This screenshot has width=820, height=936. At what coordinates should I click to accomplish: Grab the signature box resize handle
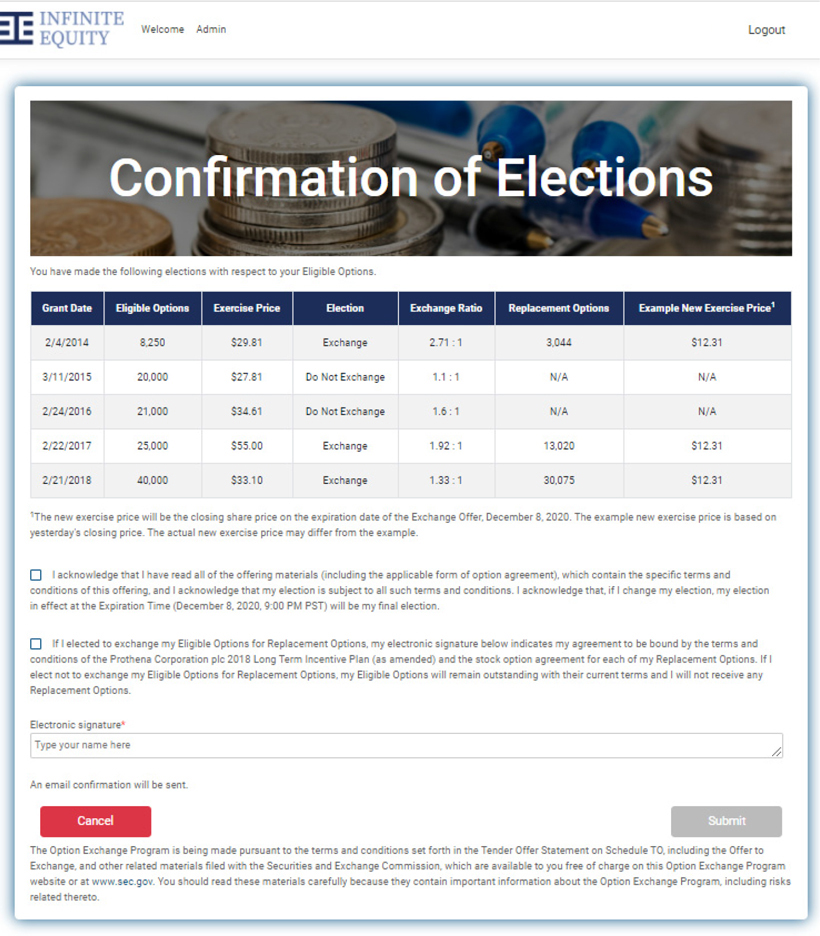point(776,751)
